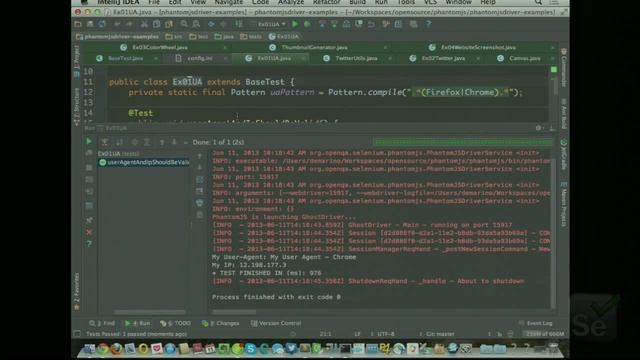Click the Make Project toolbar icon
The image size is (640, 360).
tap(239, 24)
